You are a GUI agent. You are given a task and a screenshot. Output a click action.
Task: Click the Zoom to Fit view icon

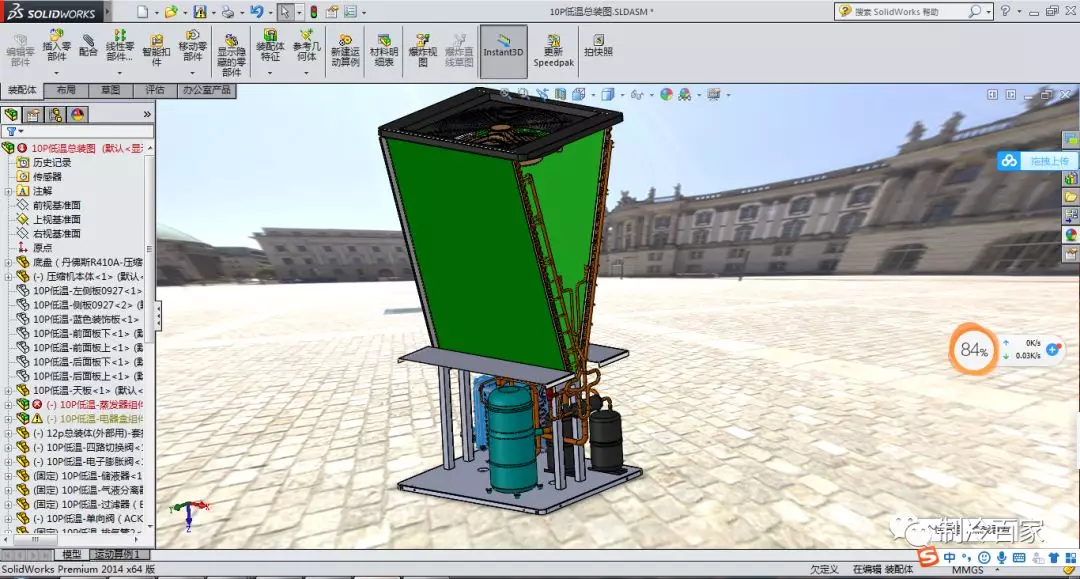coord(506,94)
